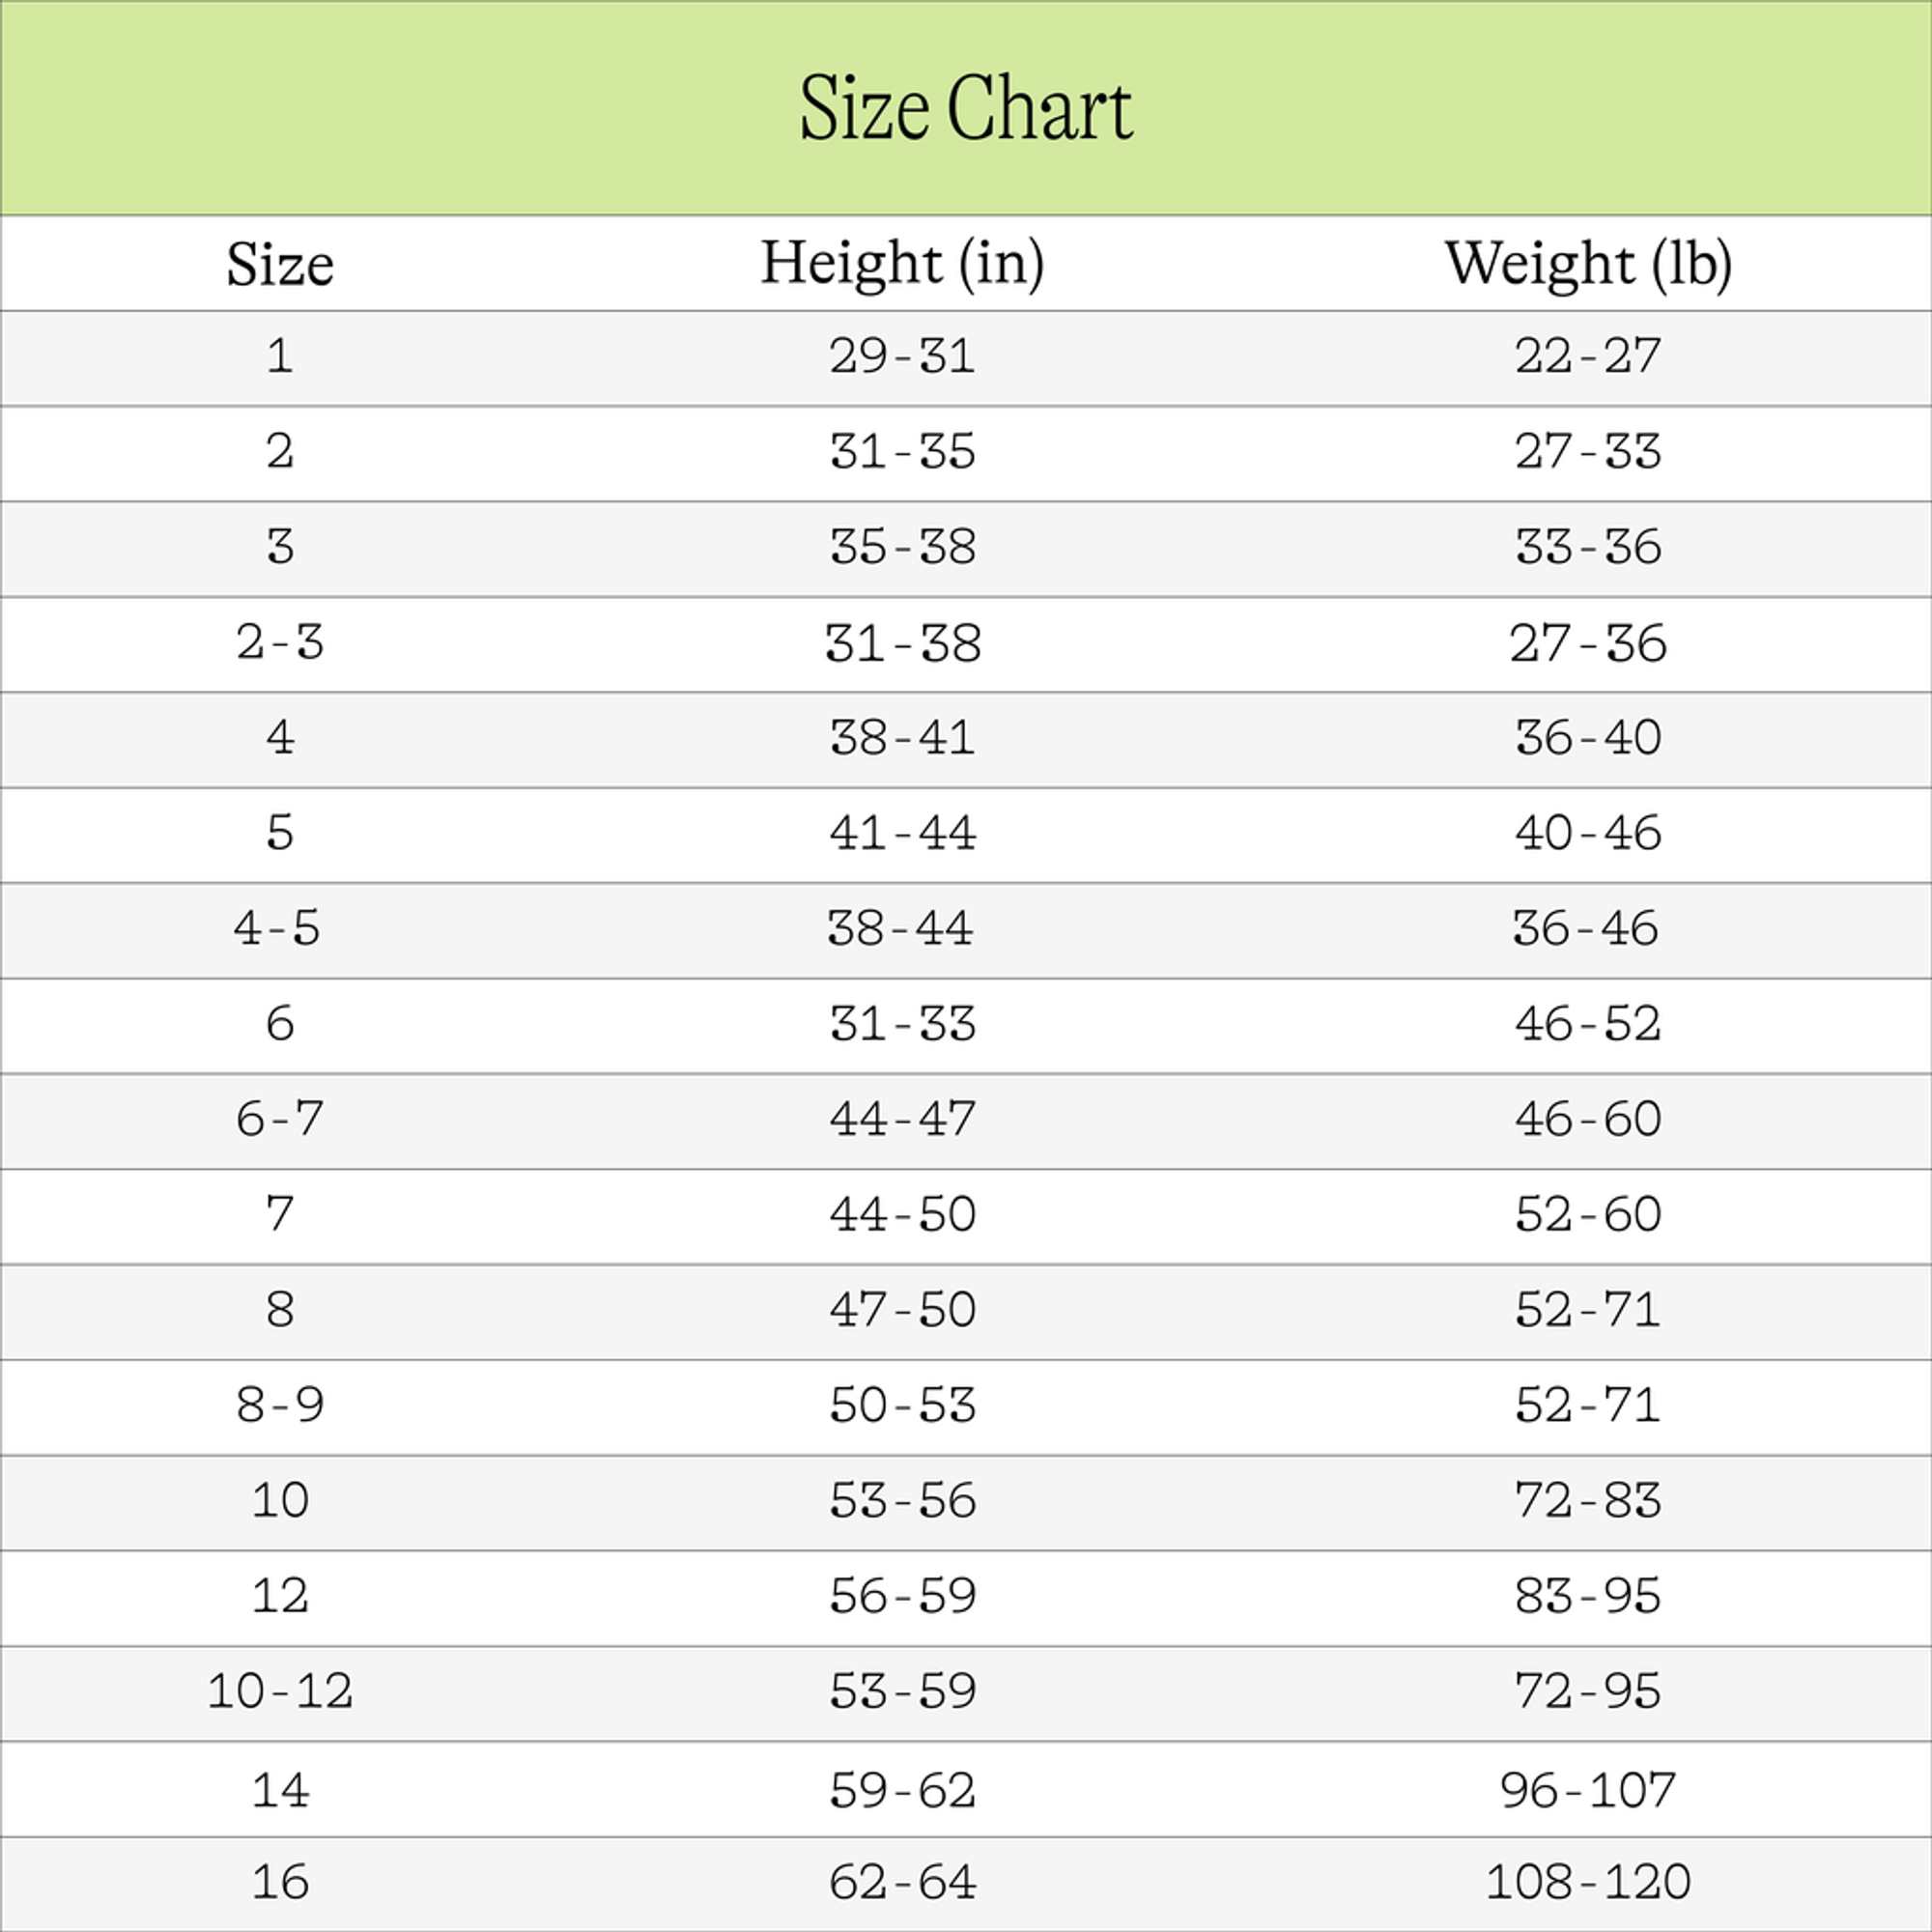Select the Size column header

pos(280,264)
